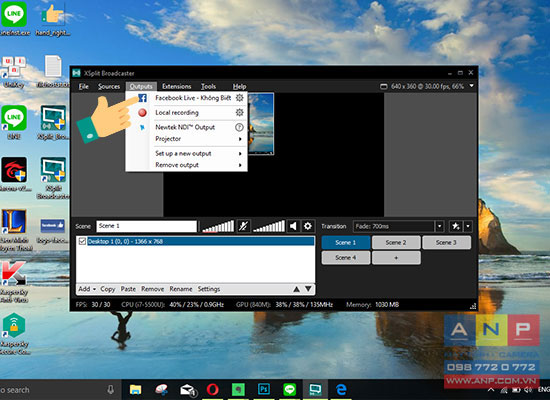Open Microsoft Edge from taskbar

(341, 389)
